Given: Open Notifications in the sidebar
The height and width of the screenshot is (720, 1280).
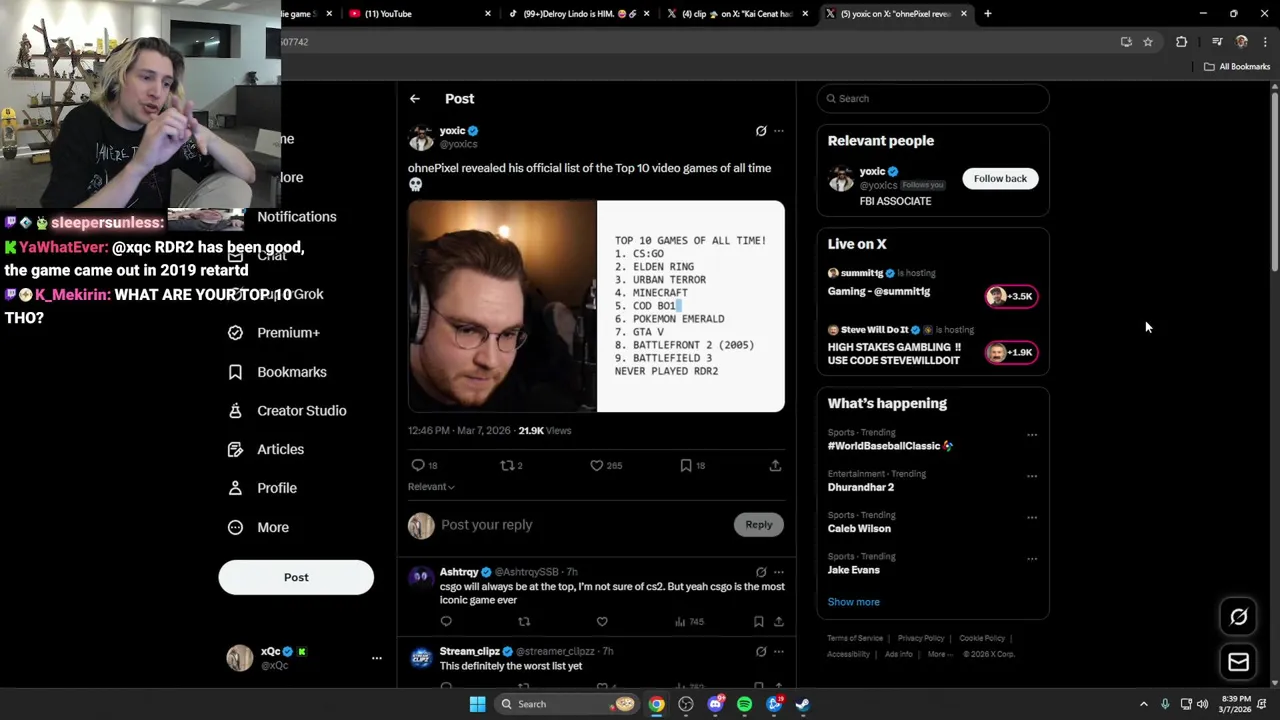Looking at the screenshot, I should click(297, 217).
